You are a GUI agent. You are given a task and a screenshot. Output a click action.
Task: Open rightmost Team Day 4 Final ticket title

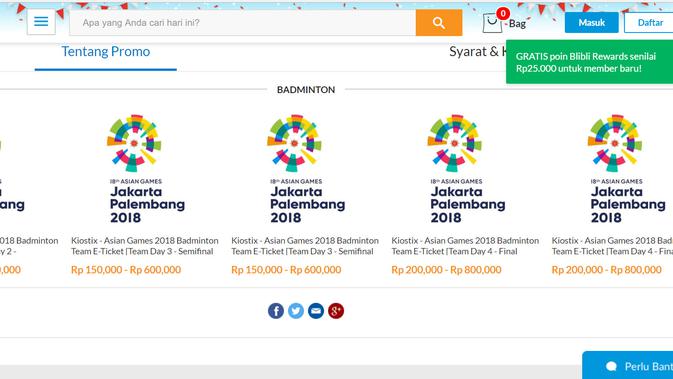[612, 246]
